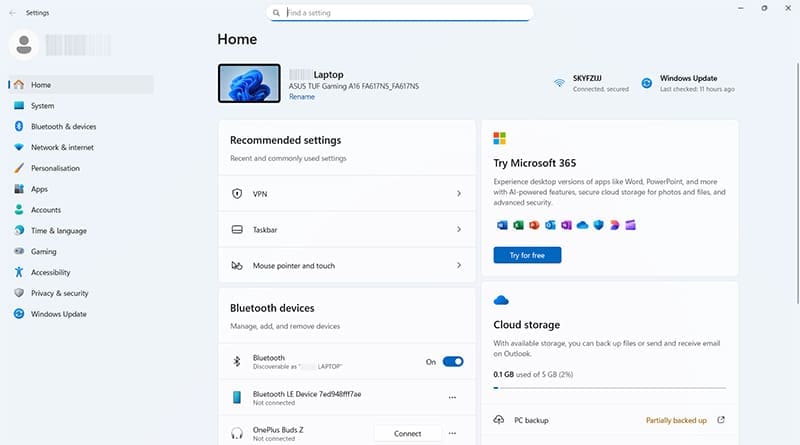This screenshot has width=800, height=445.
Task: Open more options for OnePlus Buds Z
Action: pyautogui.click(x=452, y=433)
